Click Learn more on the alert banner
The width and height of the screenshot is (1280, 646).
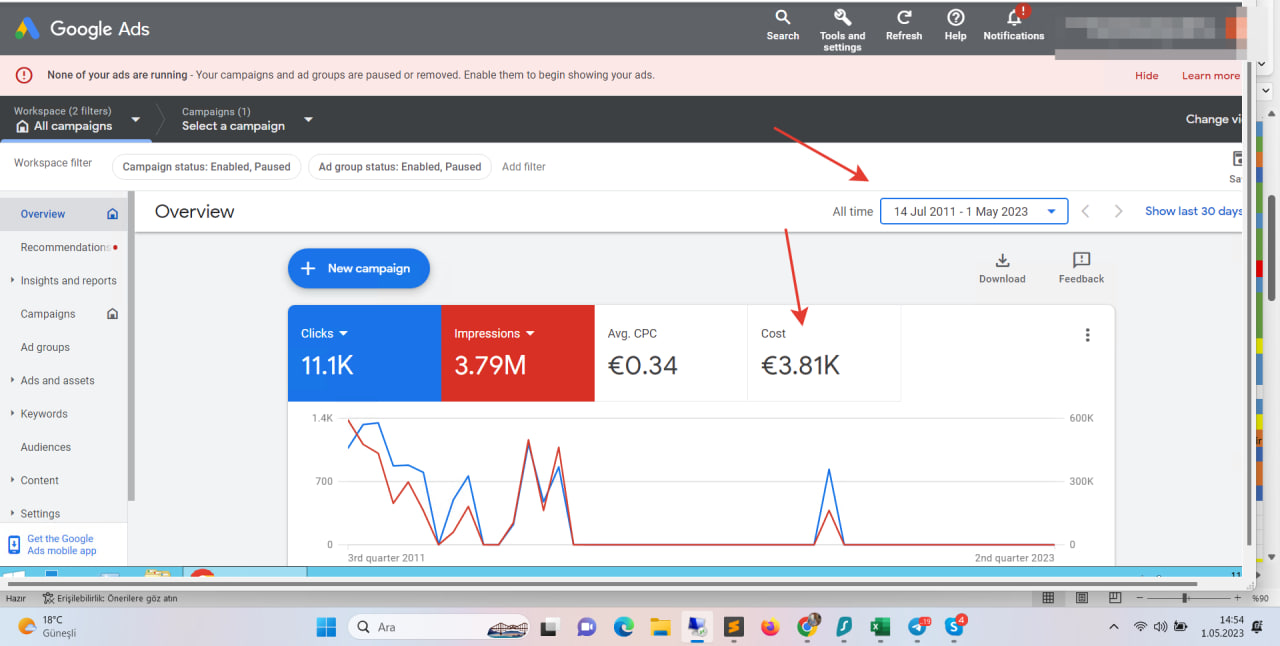point(1211,76)
